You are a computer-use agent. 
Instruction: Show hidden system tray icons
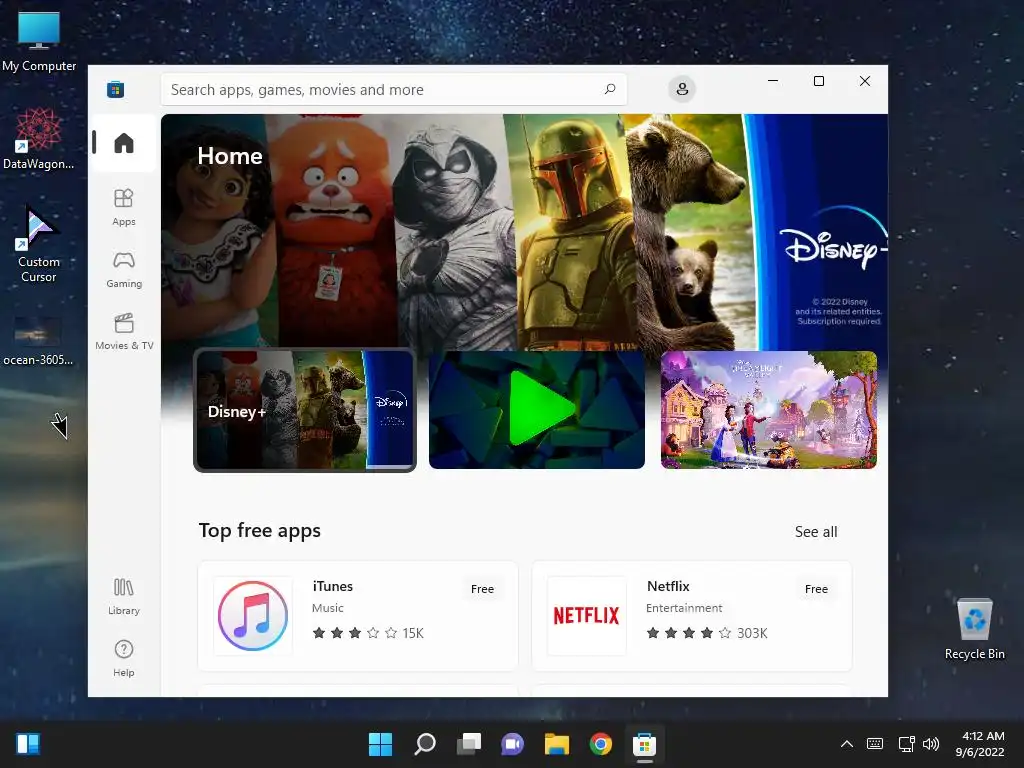tap(846, 744)
